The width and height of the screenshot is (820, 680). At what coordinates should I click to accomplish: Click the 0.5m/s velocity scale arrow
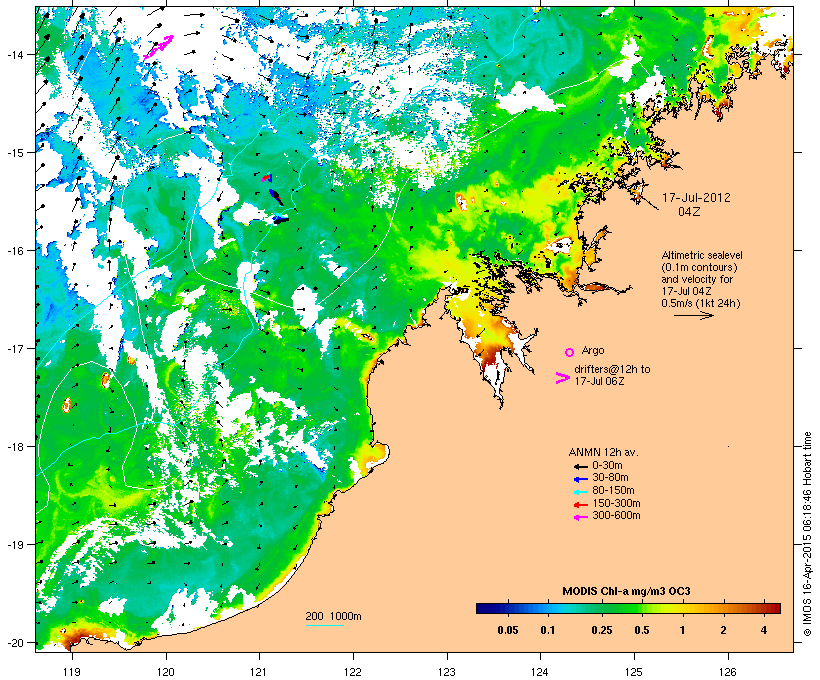(x=693, y=315)
